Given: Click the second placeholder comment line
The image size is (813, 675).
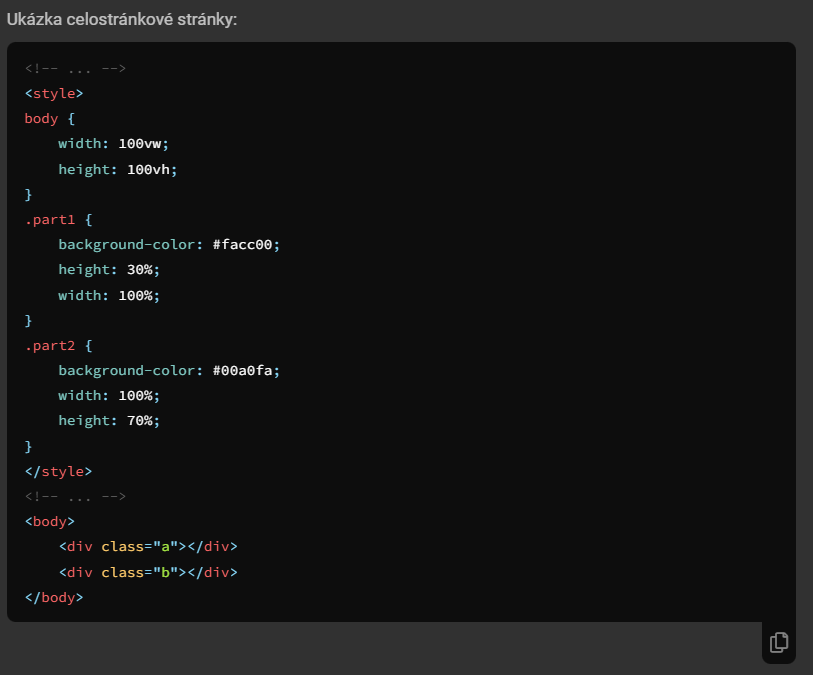Looking at the screenshot, I should click(x=74, y=496).
